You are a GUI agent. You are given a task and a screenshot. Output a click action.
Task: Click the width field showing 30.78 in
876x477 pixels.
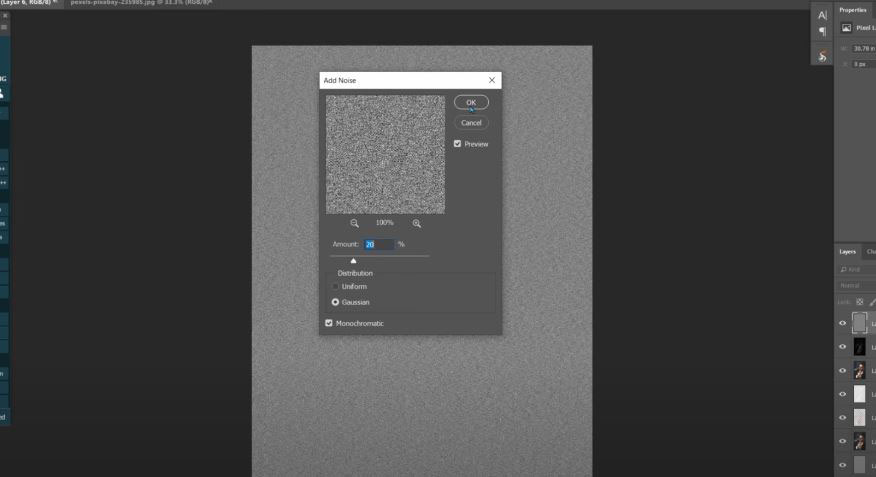click(864, 49)
